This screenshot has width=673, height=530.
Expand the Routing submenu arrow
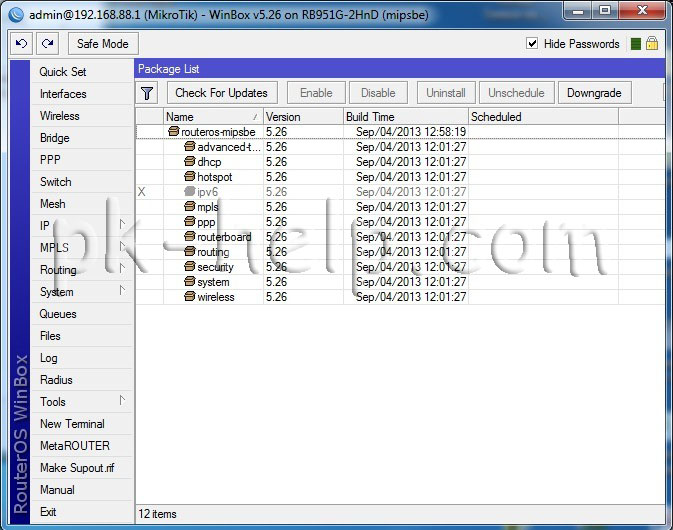(x=122, y=269)
